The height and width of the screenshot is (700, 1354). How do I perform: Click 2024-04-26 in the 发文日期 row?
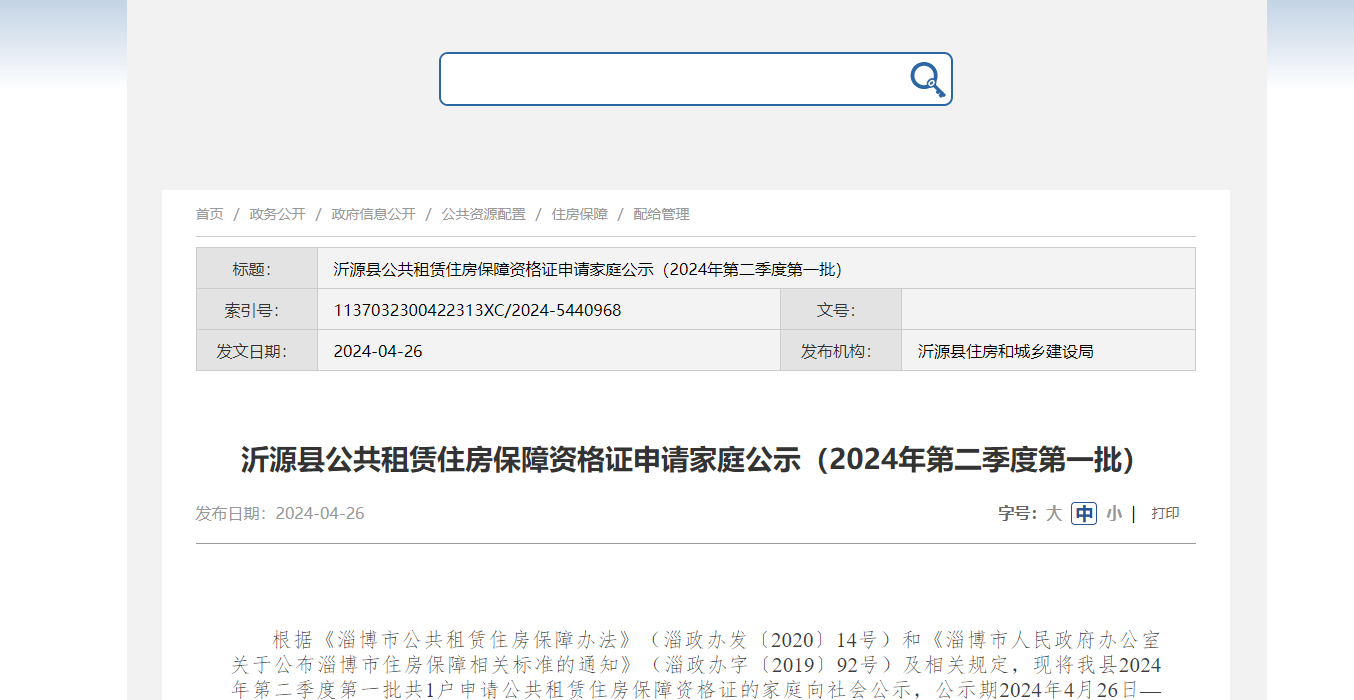(x=378, y=351)
